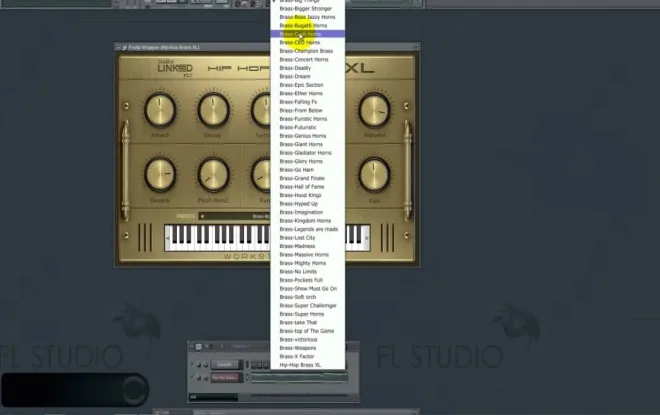Toggle the Sampler channel select indicator
Image resolution: width=660 pixels, height=415 pixels.
[248, 364]
